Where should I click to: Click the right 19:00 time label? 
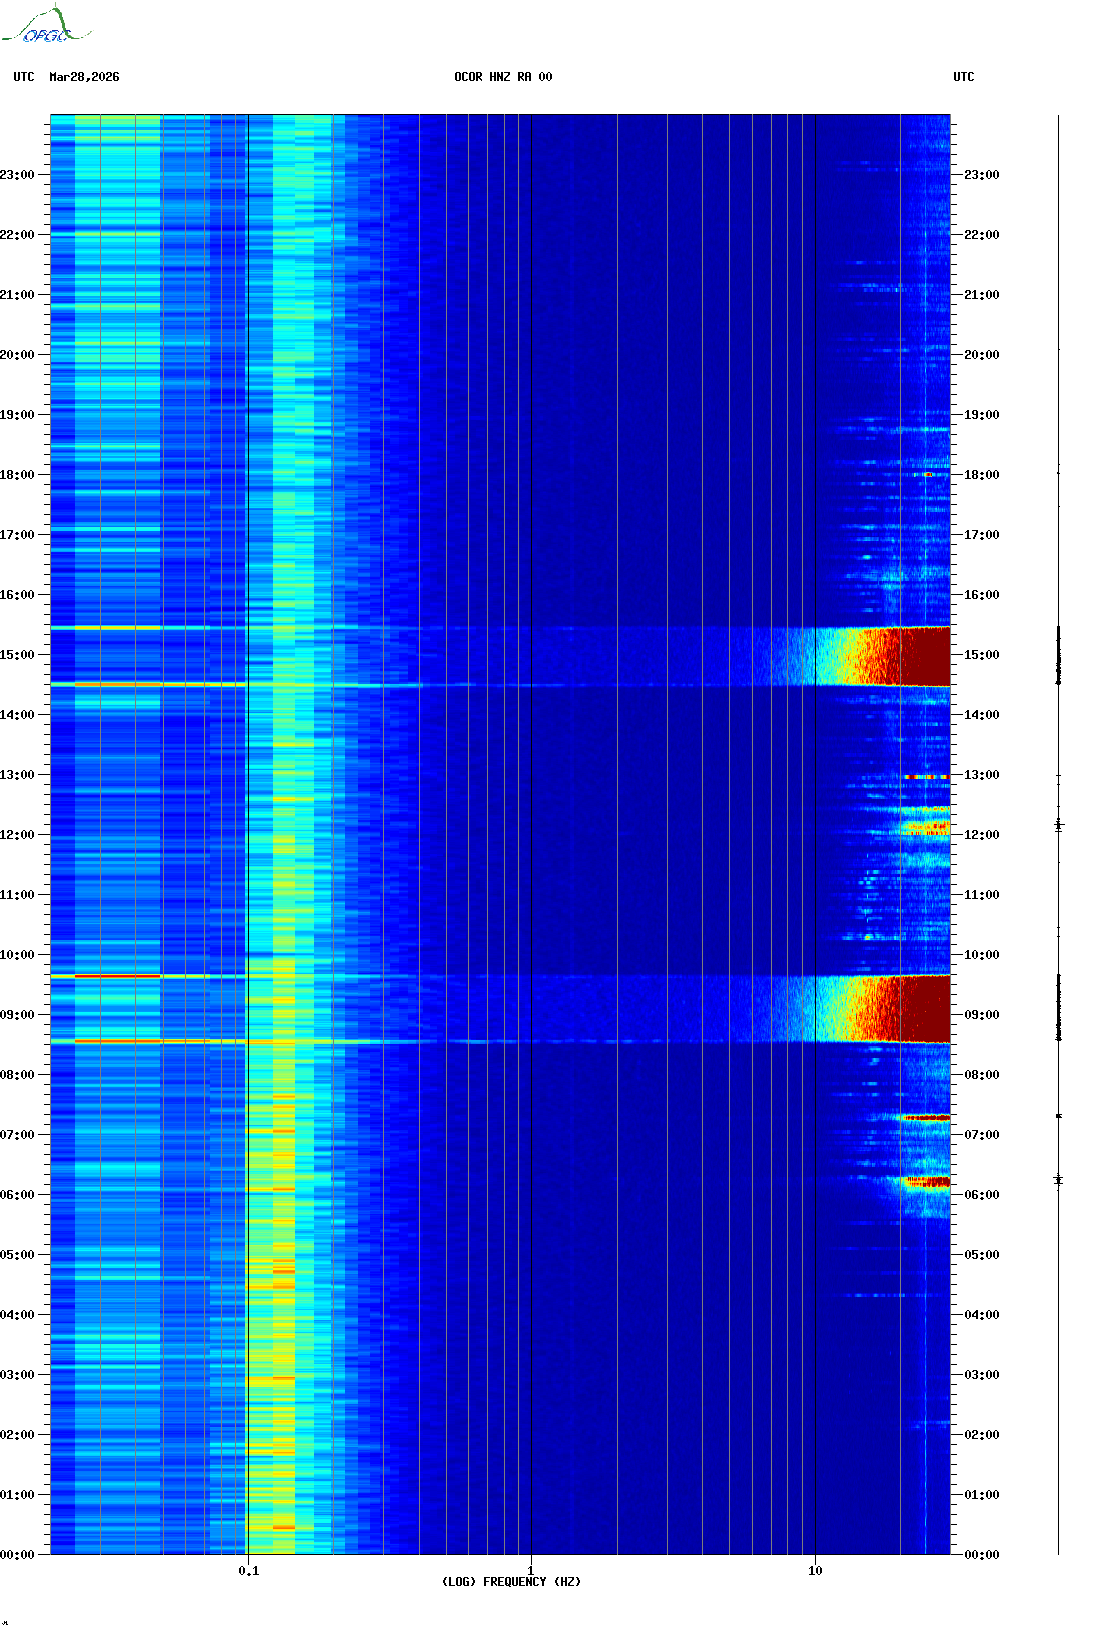[982, 415]
